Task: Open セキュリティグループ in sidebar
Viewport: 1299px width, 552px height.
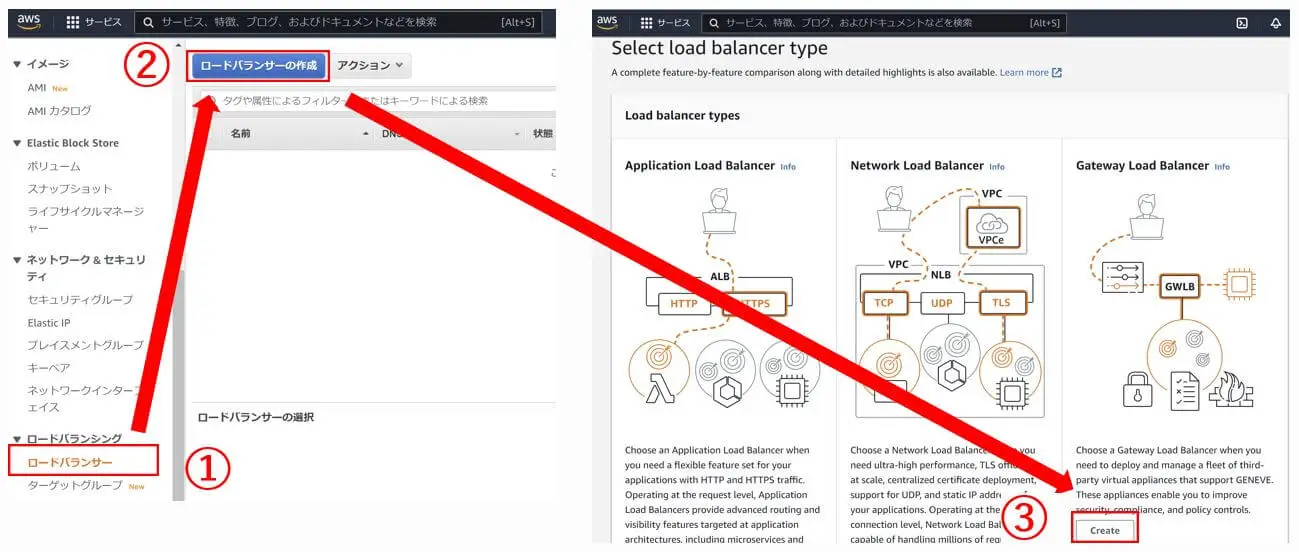Action: pos(80,300)
